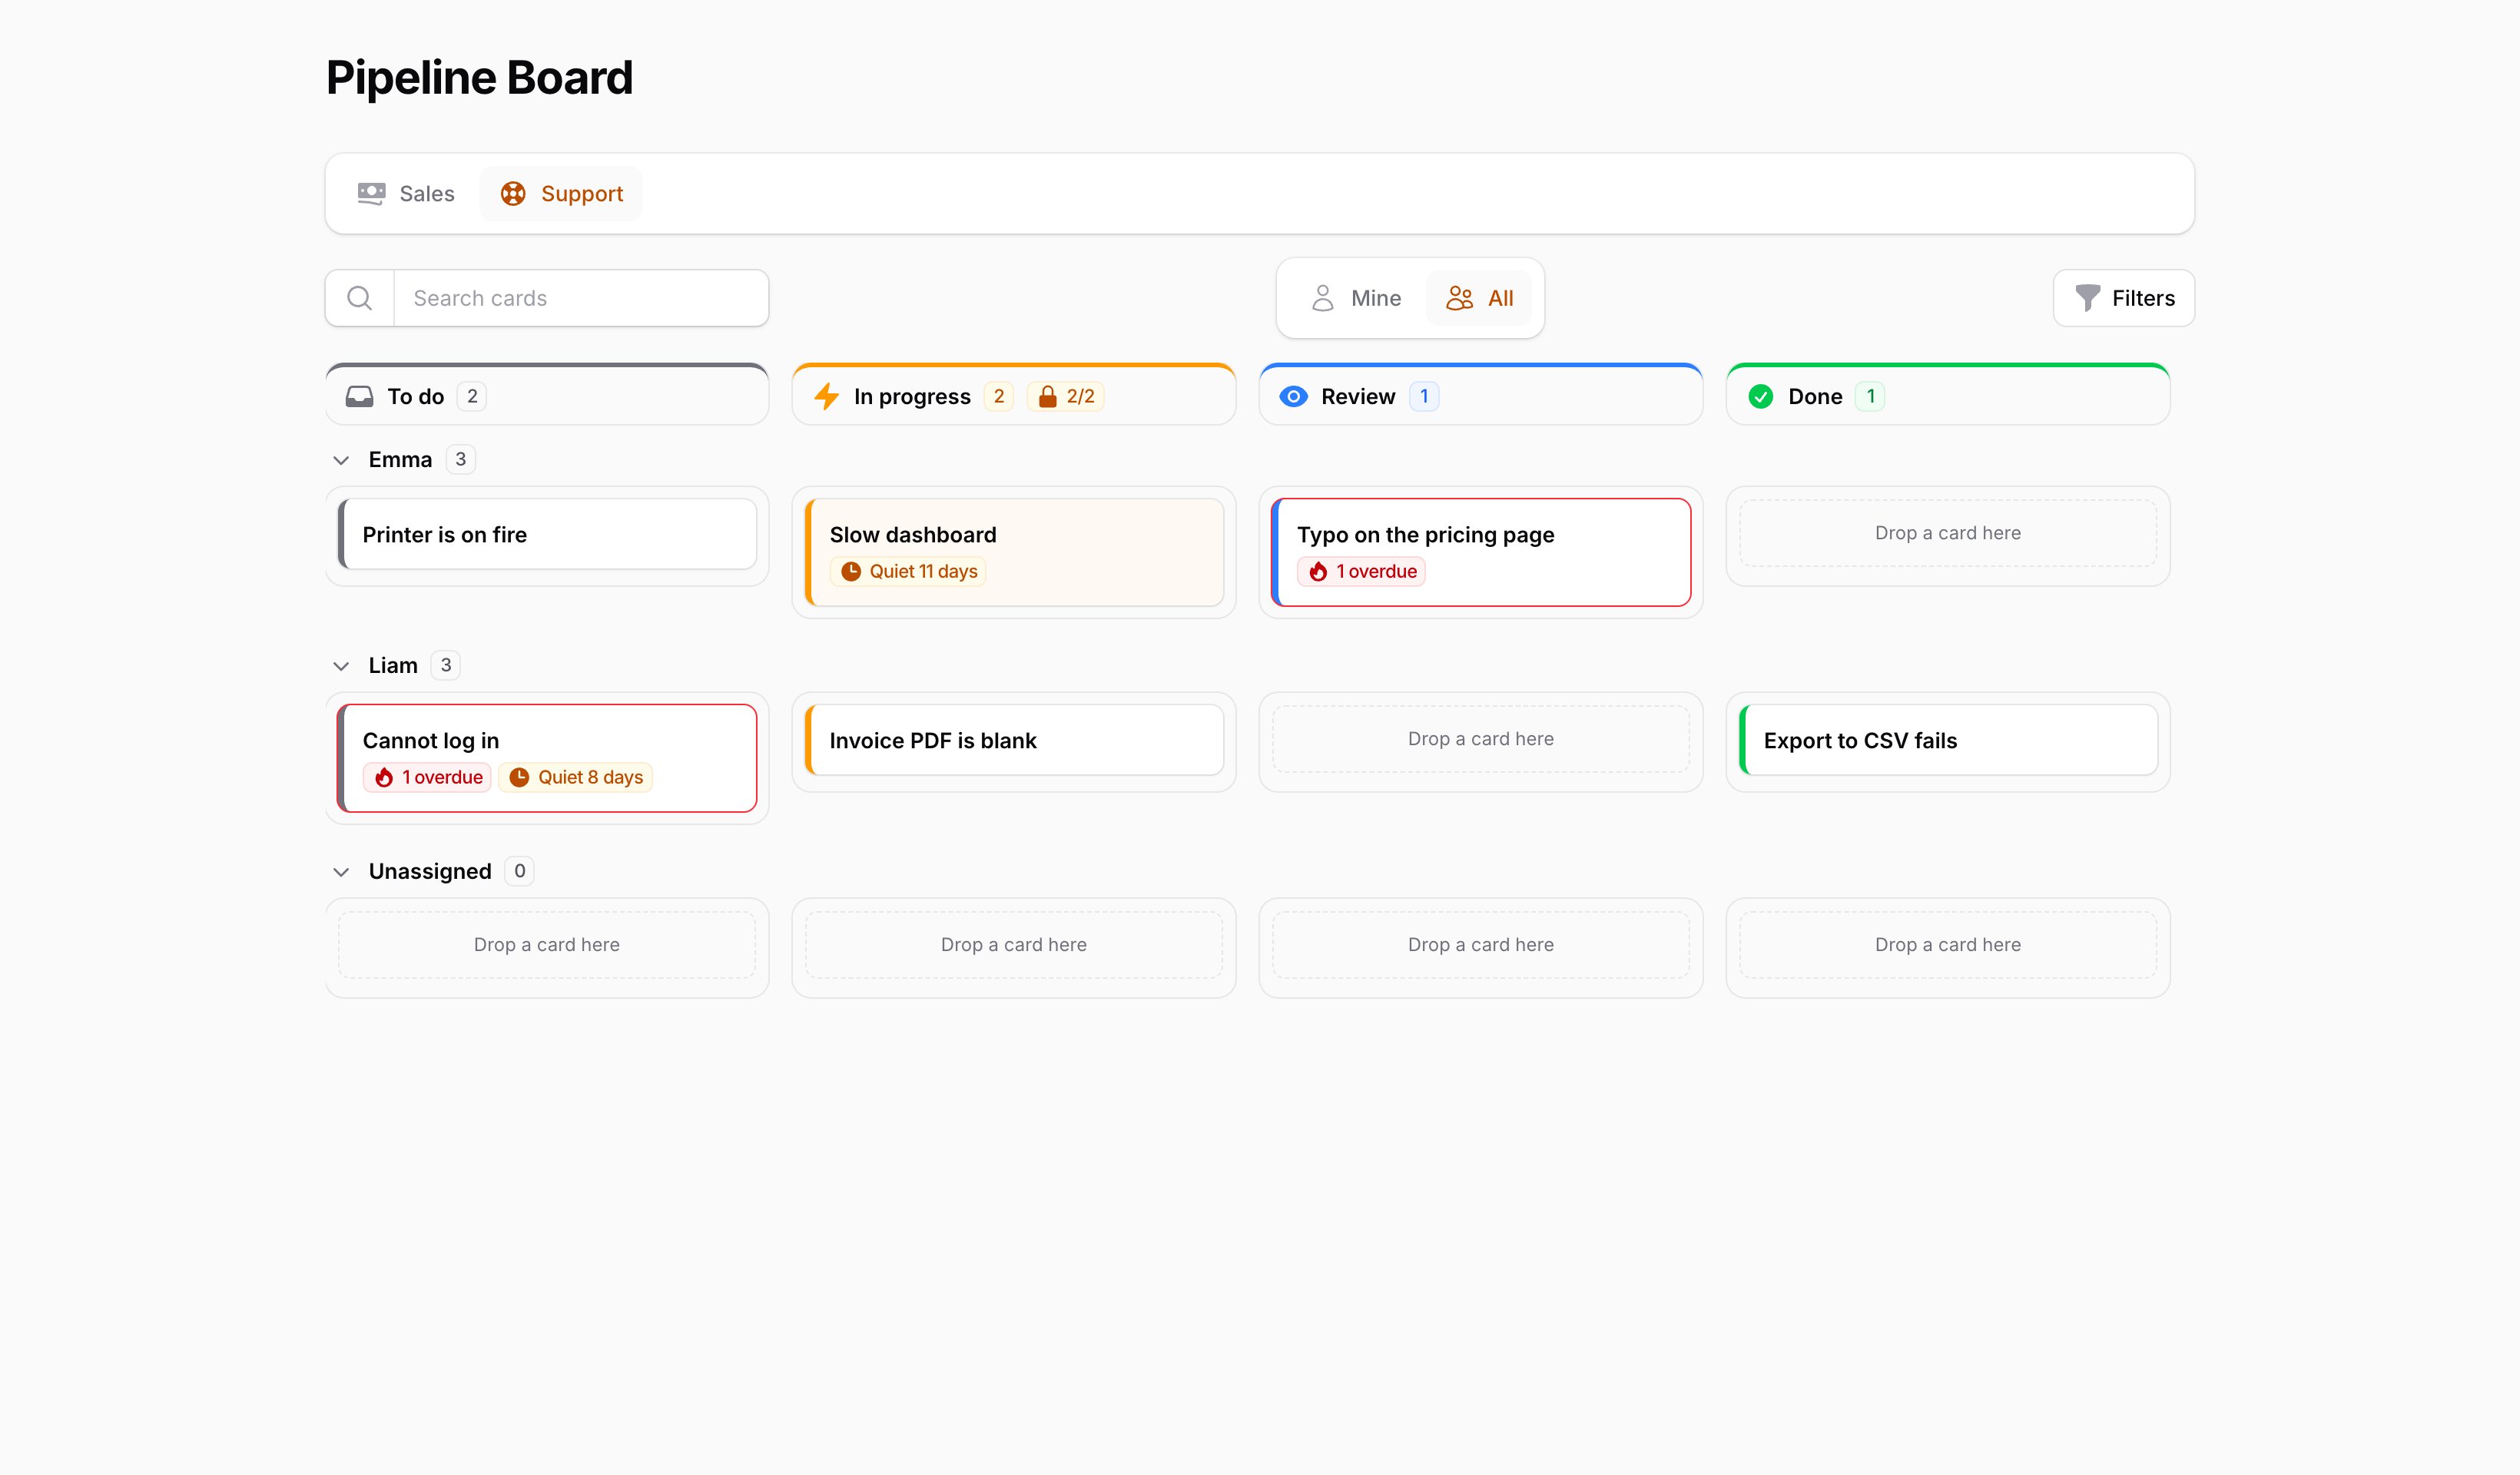Click the Done column header
Viewport: 2520px width, 1475px height.
(x=1948, y=396)
